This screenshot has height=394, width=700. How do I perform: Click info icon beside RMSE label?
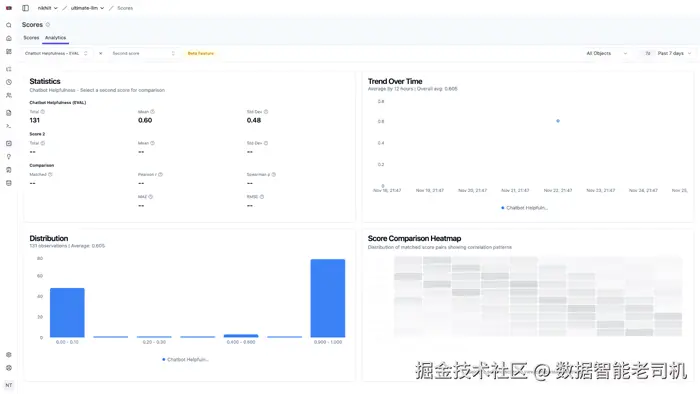pos(262,197)
